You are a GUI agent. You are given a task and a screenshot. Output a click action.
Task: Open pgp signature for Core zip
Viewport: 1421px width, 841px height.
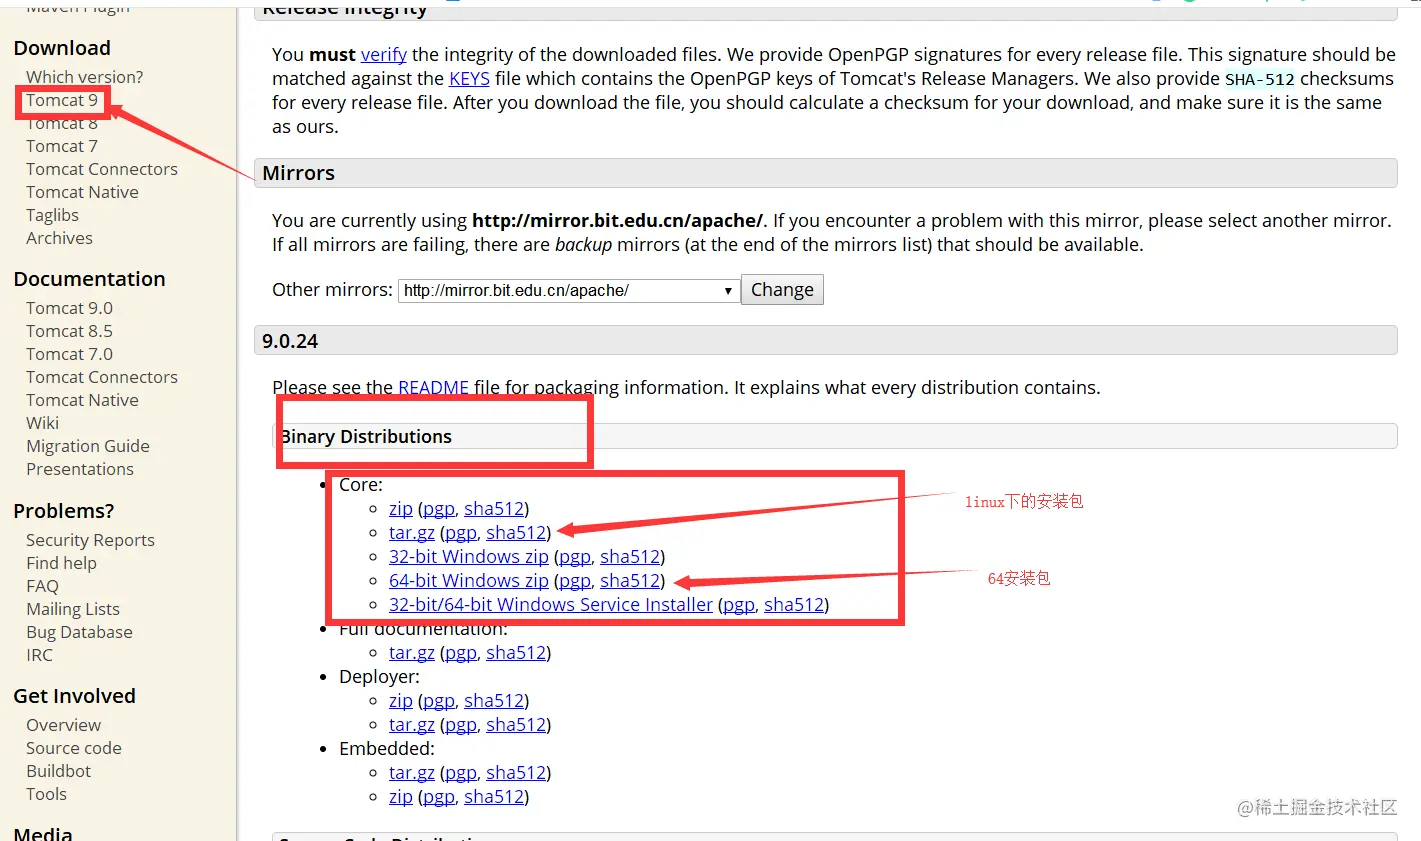[439, 509]
